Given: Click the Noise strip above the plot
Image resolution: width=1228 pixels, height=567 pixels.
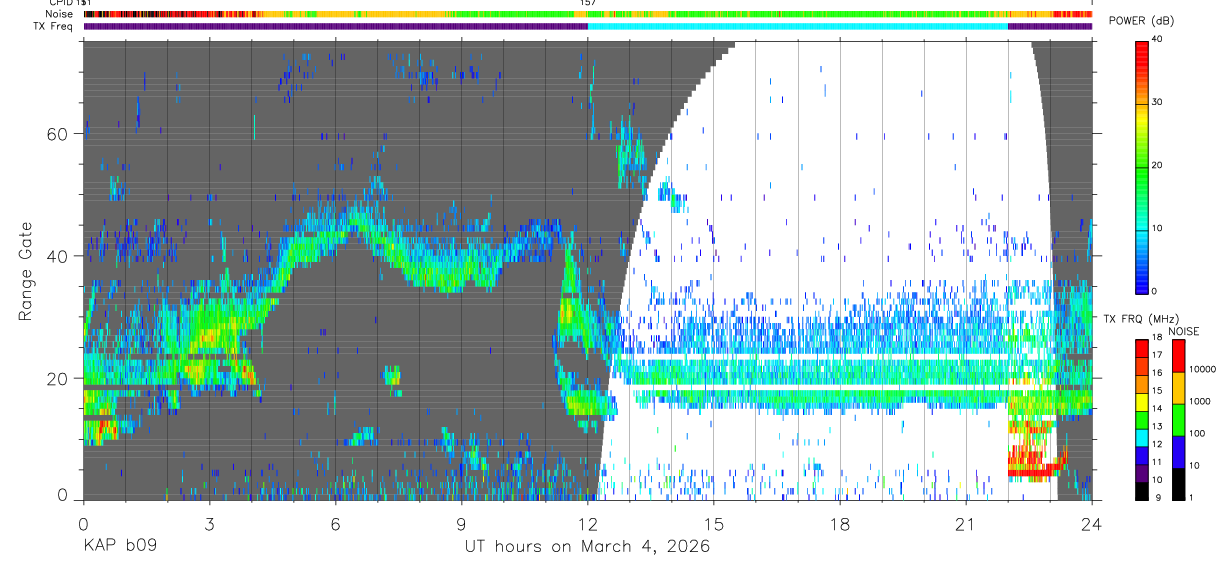Looking at the screenshot, I should click(x=588, y=14).
